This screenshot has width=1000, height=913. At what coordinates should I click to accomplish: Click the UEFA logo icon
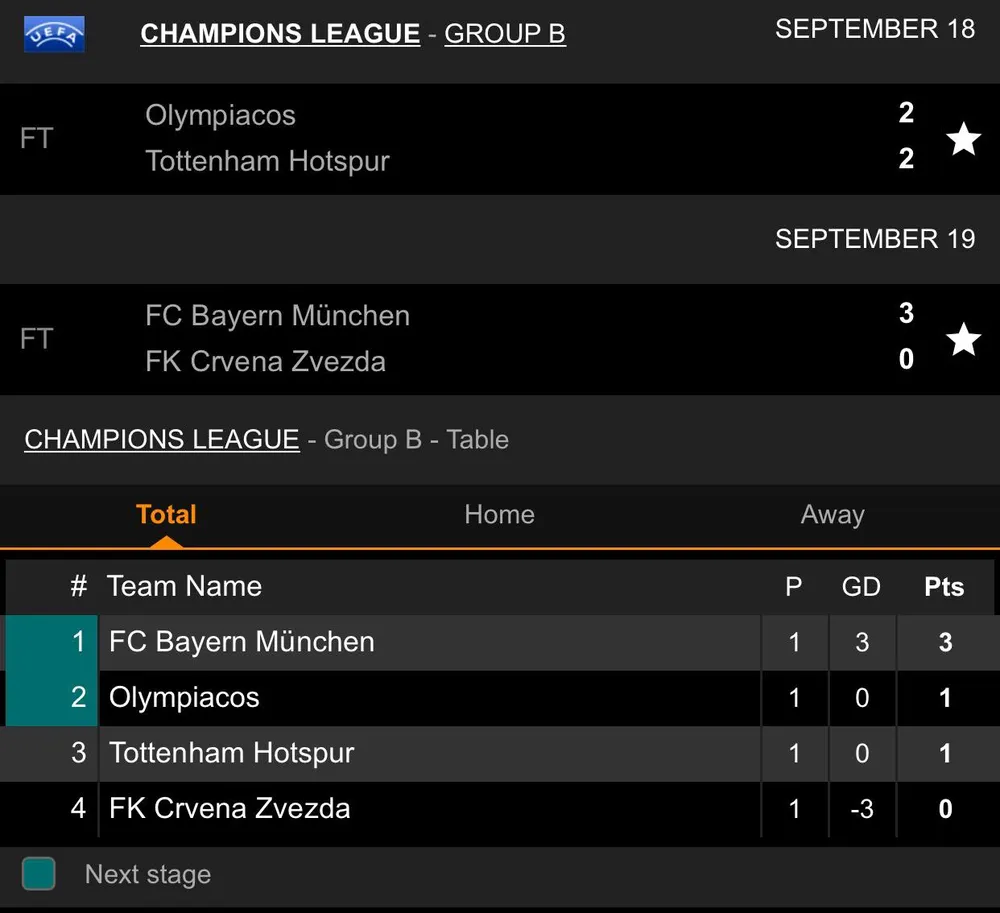click(x=54, y=34)
